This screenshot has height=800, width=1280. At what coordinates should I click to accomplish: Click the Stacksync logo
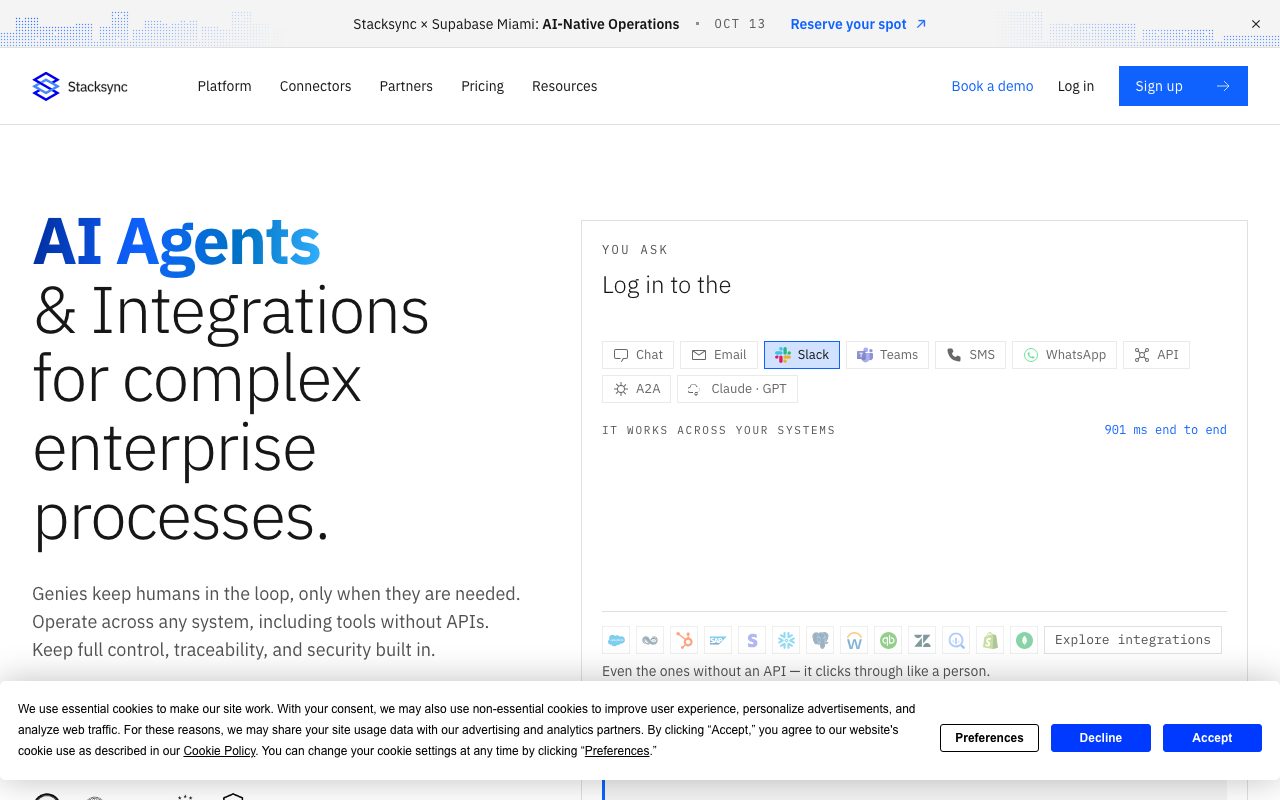[80, 86]
